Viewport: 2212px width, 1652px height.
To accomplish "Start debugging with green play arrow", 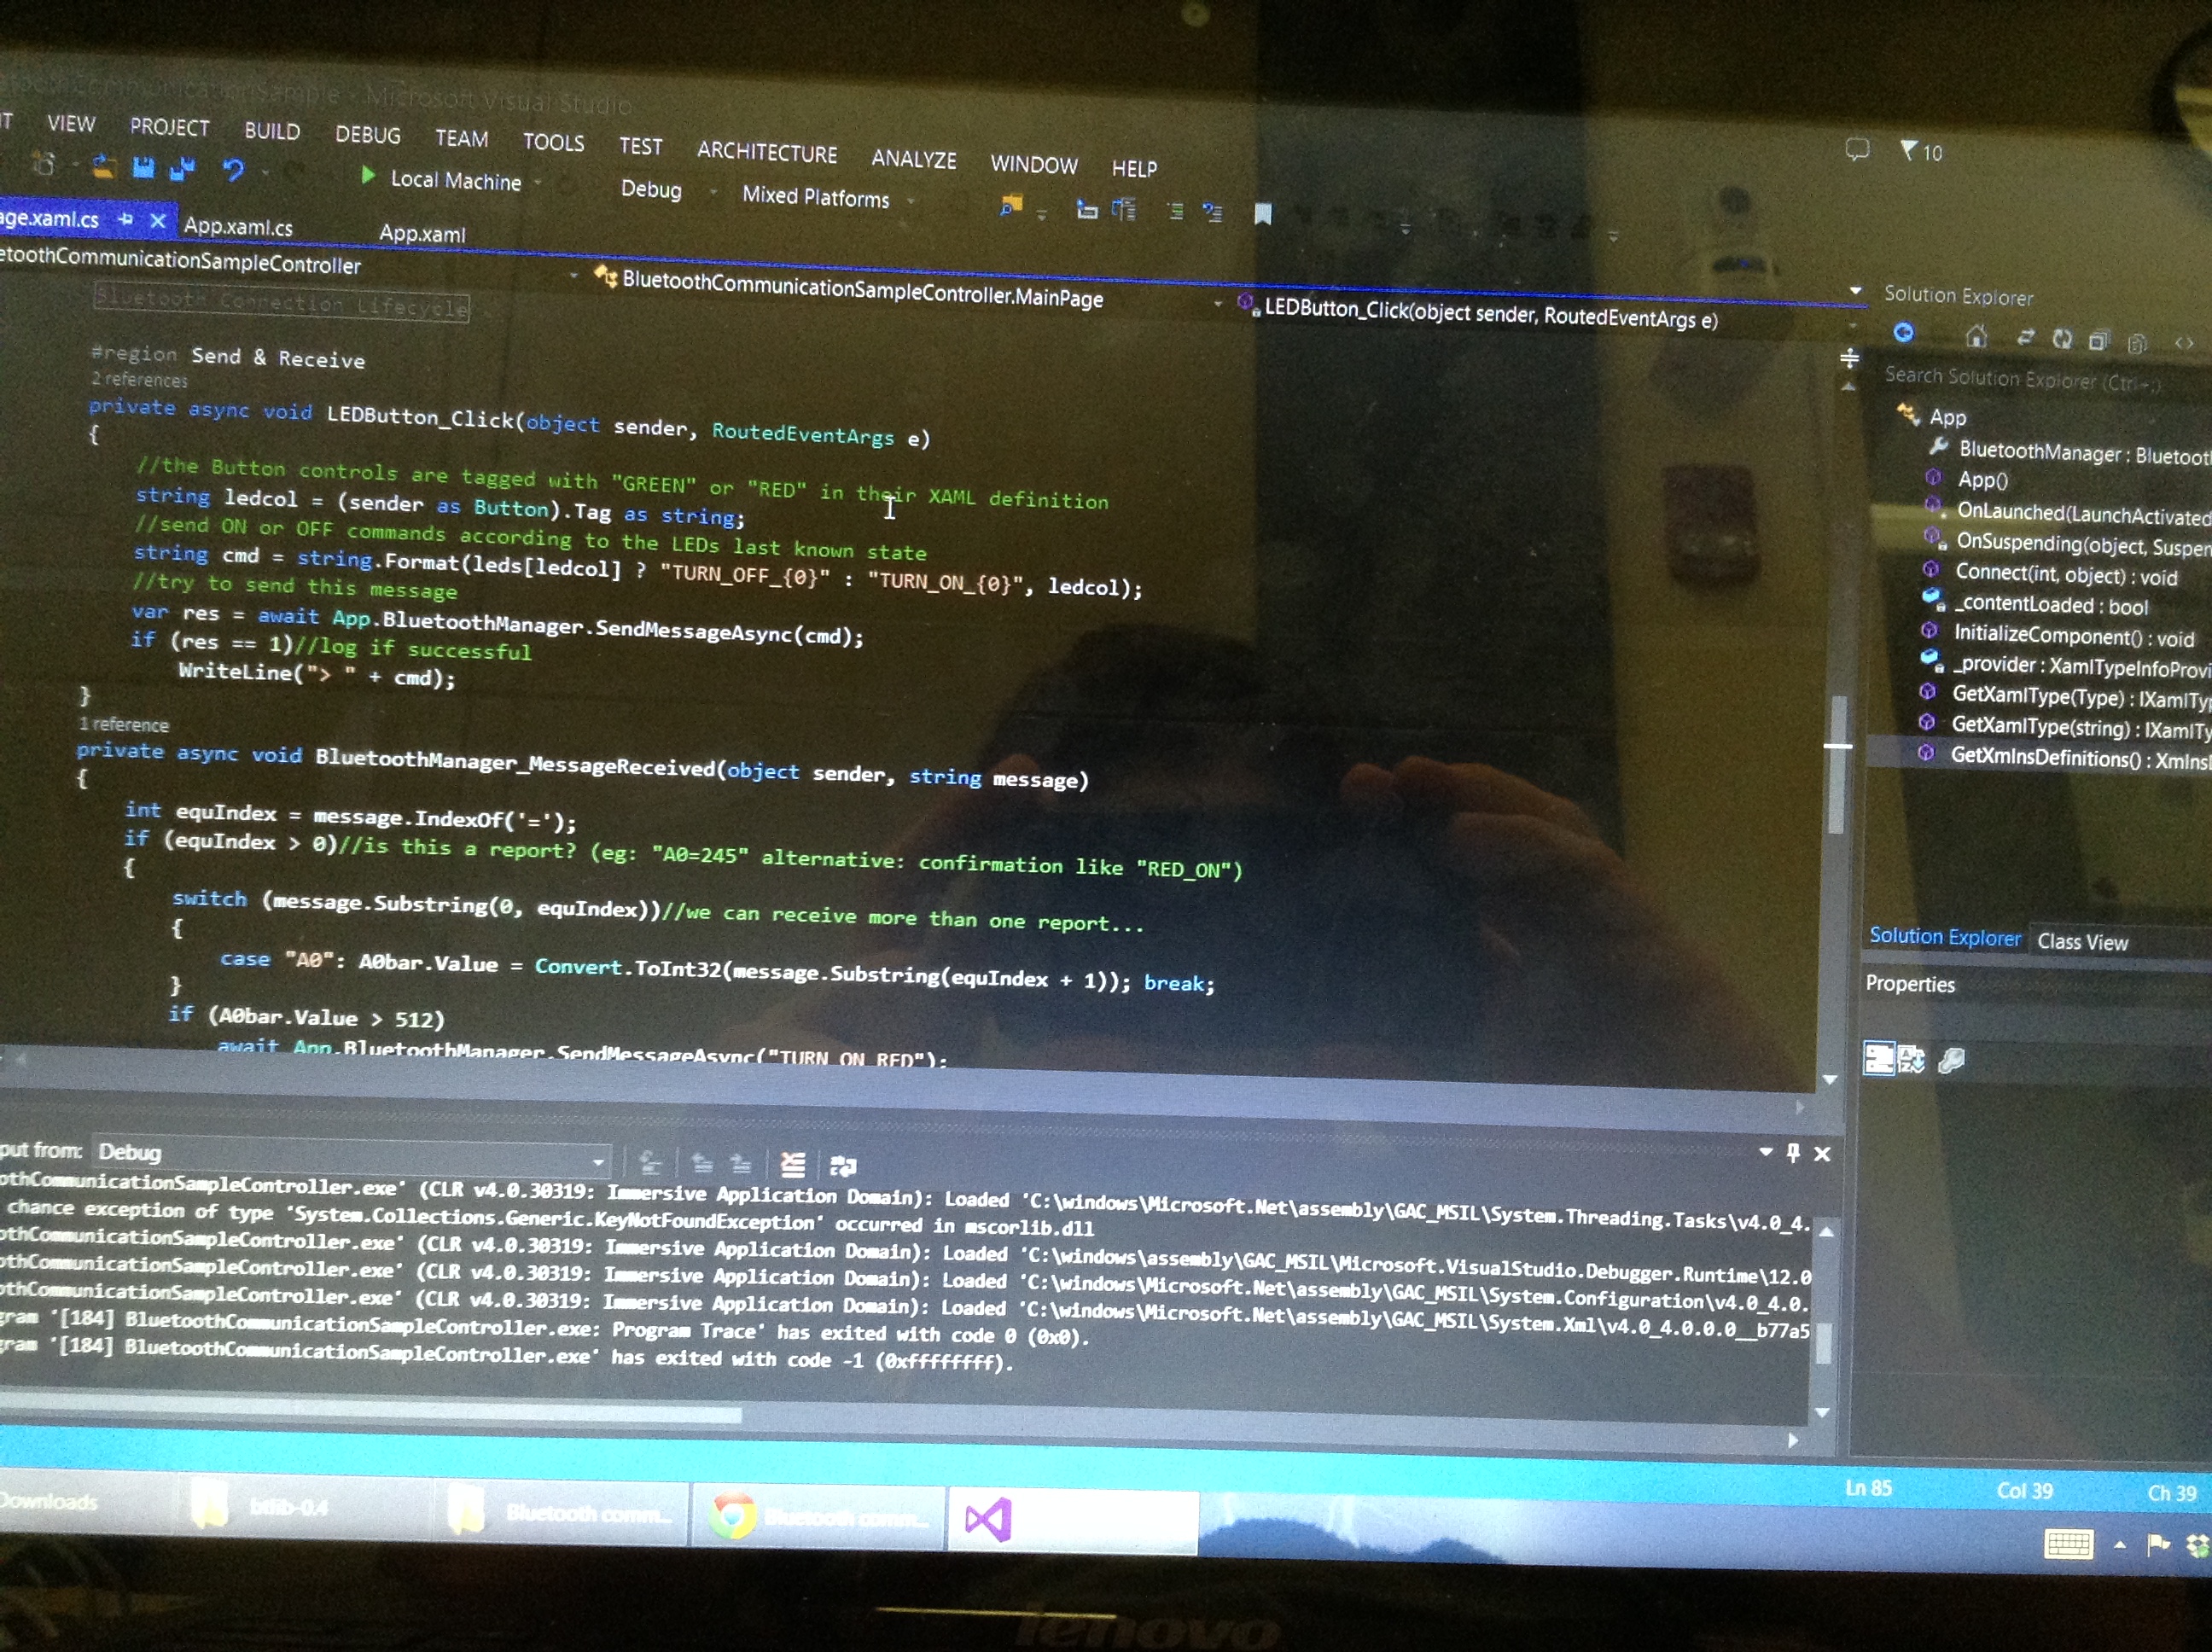I will [368, 177].
